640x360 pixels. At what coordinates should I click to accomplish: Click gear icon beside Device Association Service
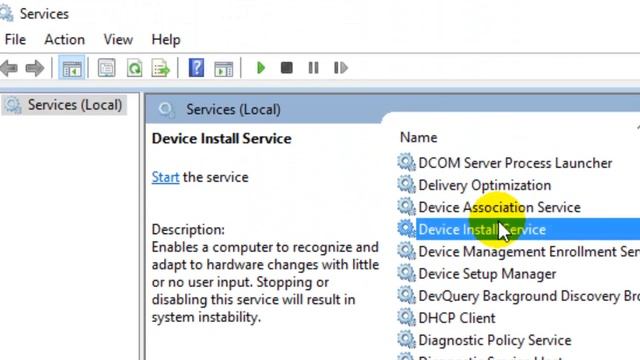point(407,206)
